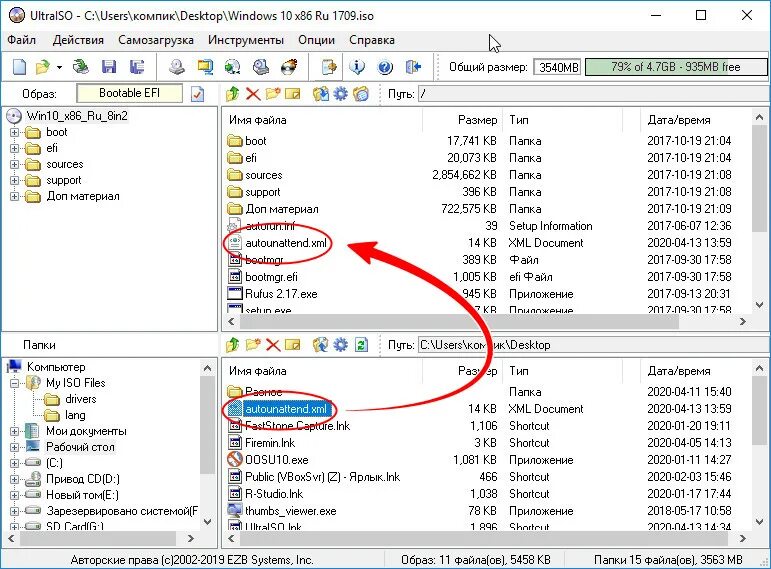Click the Bootable EFI image type field
Image resolution: width=771 pixels, height=569 pixels.
point(129,93)
